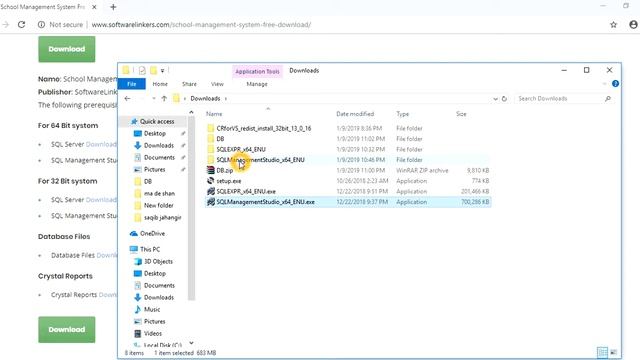Open New folder in navigation pane
The width and height of the screenshot is (640, 360).
click(158, 205)
